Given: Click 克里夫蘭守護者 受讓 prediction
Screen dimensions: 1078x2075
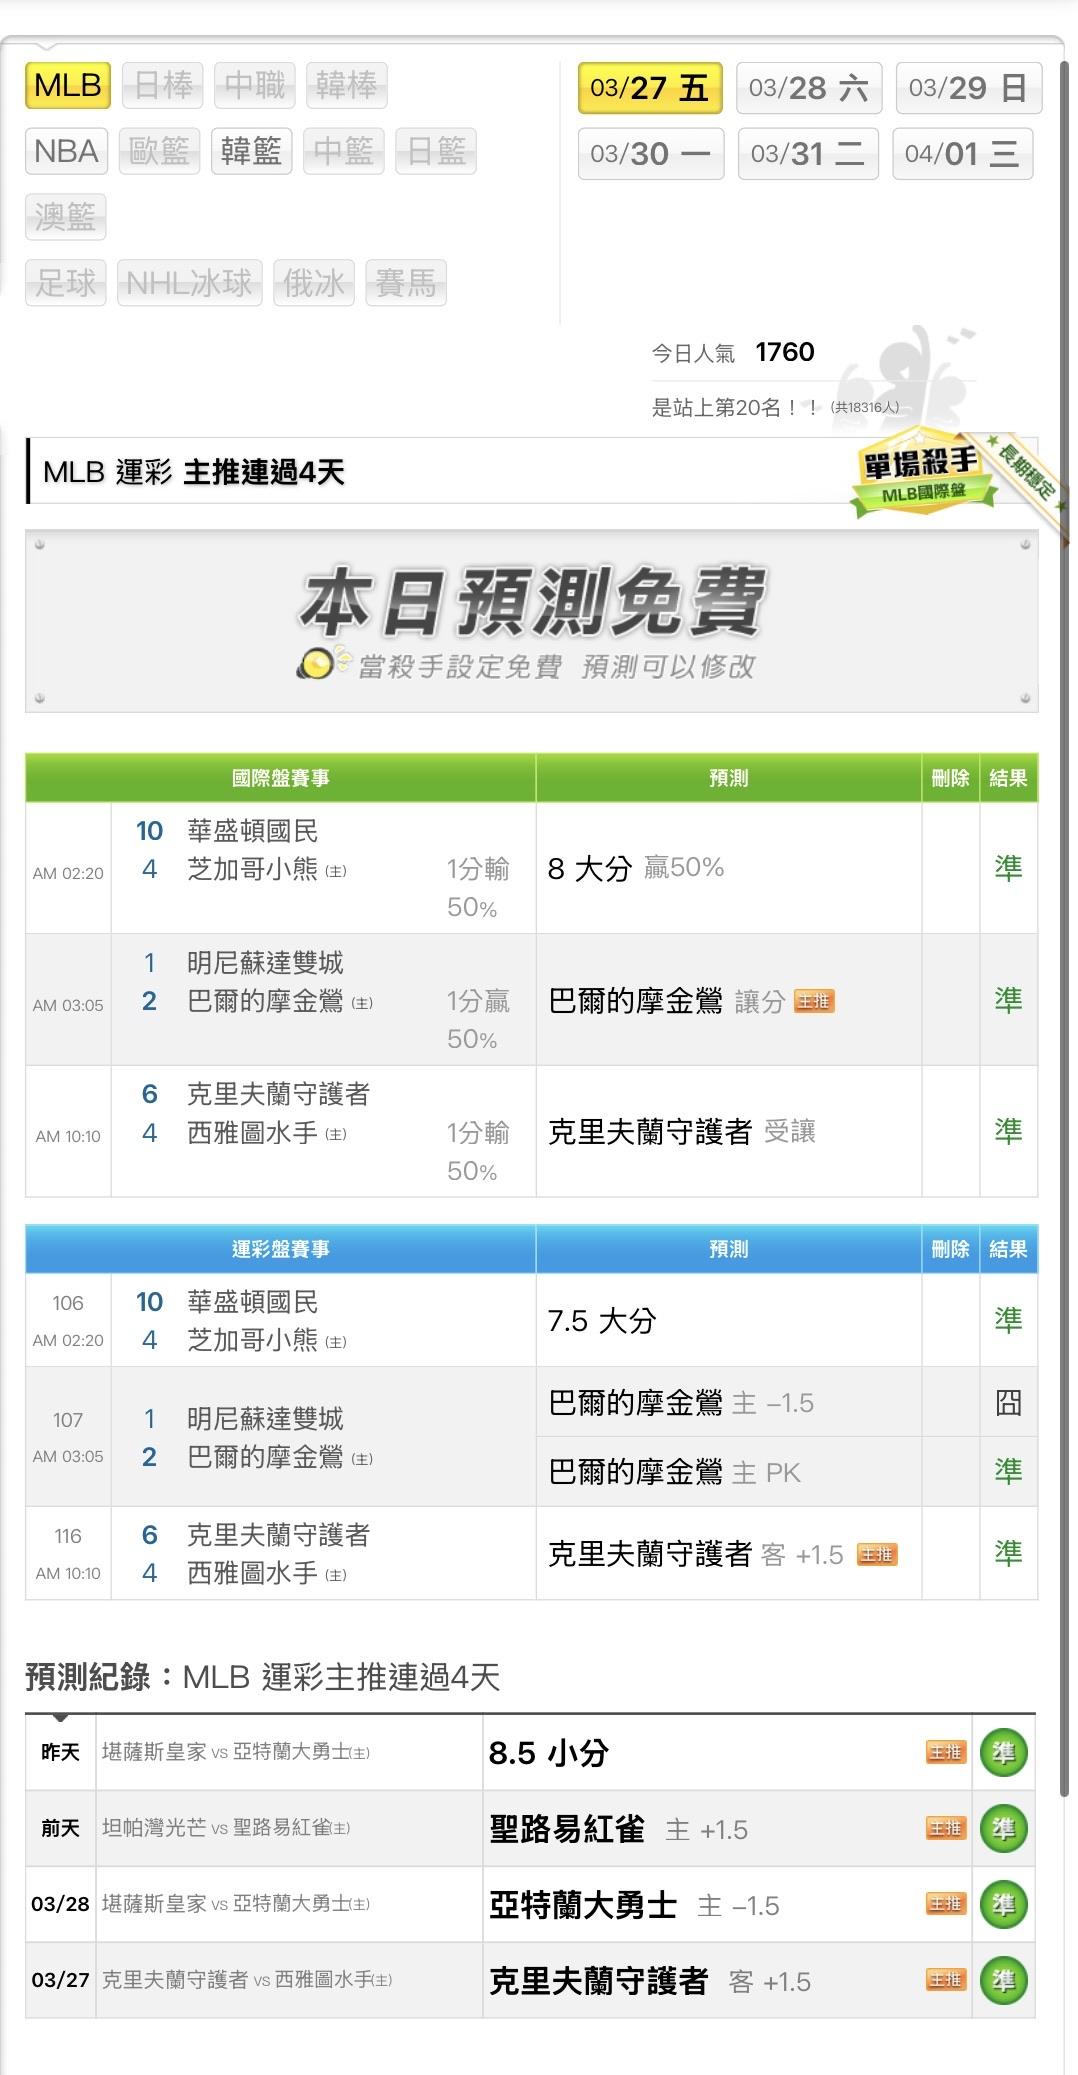Looking at the screenshot, I should pos(682,1132).
